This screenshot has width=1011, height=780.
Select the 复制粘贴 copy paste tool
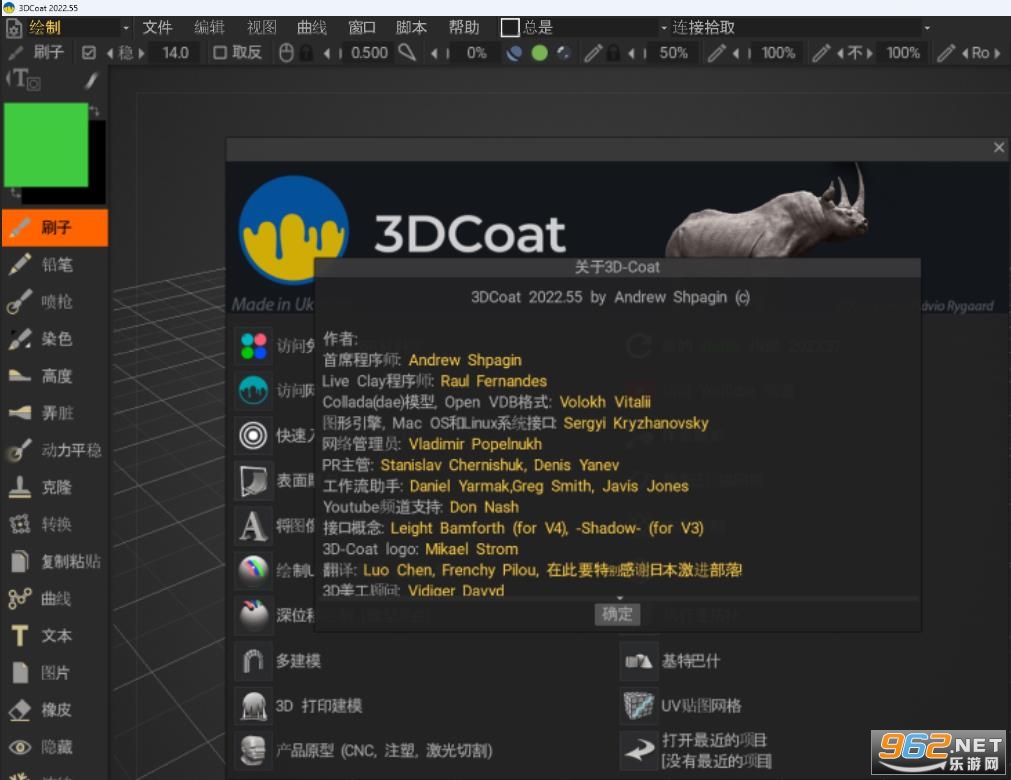click(55, 561)
